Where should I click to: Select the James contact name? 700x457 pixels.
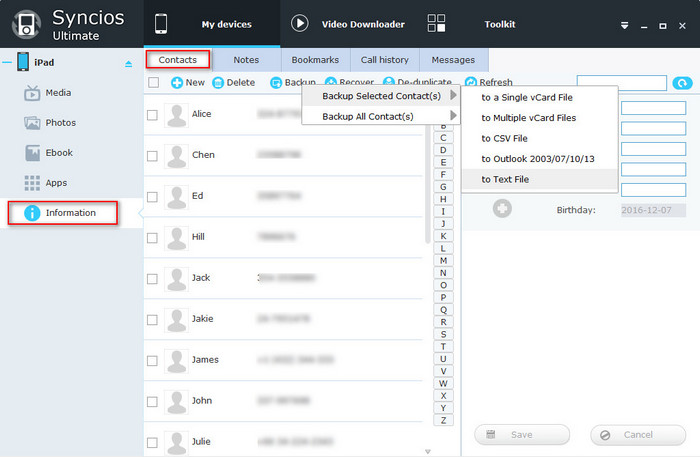tap(205, 360)
